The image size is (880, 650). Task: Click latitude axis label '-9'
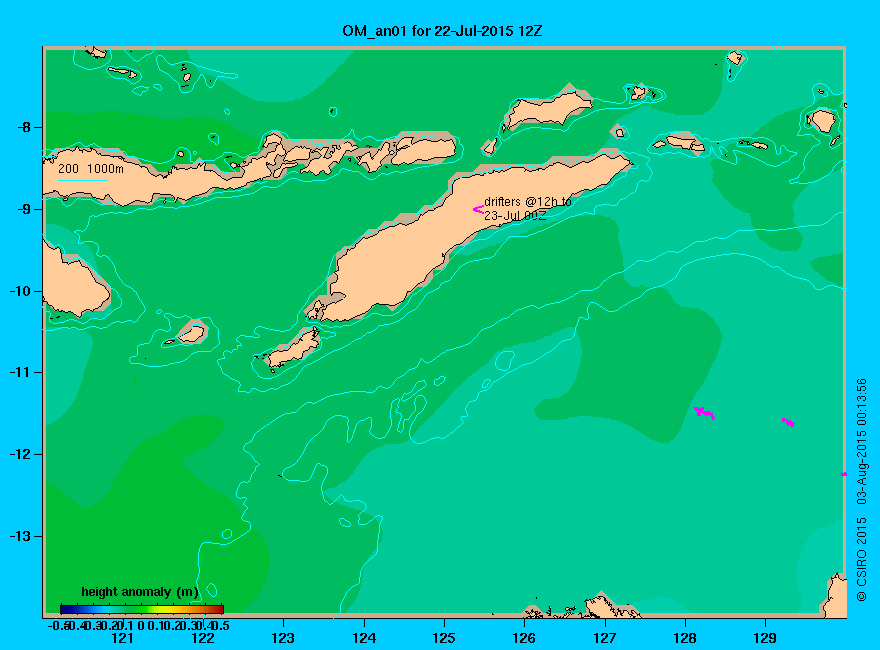(24, 209)
